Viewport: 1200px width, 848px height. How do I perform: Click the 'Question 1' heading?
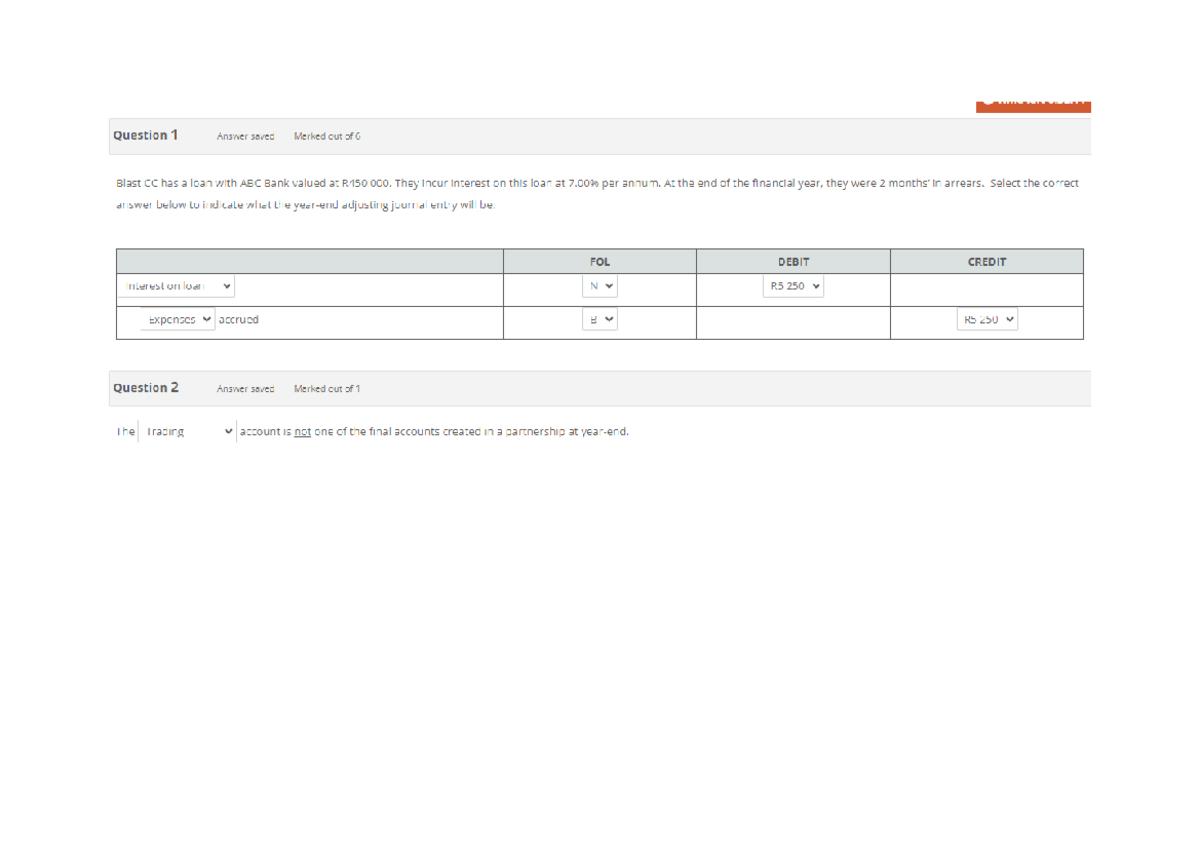click(146, 135)
